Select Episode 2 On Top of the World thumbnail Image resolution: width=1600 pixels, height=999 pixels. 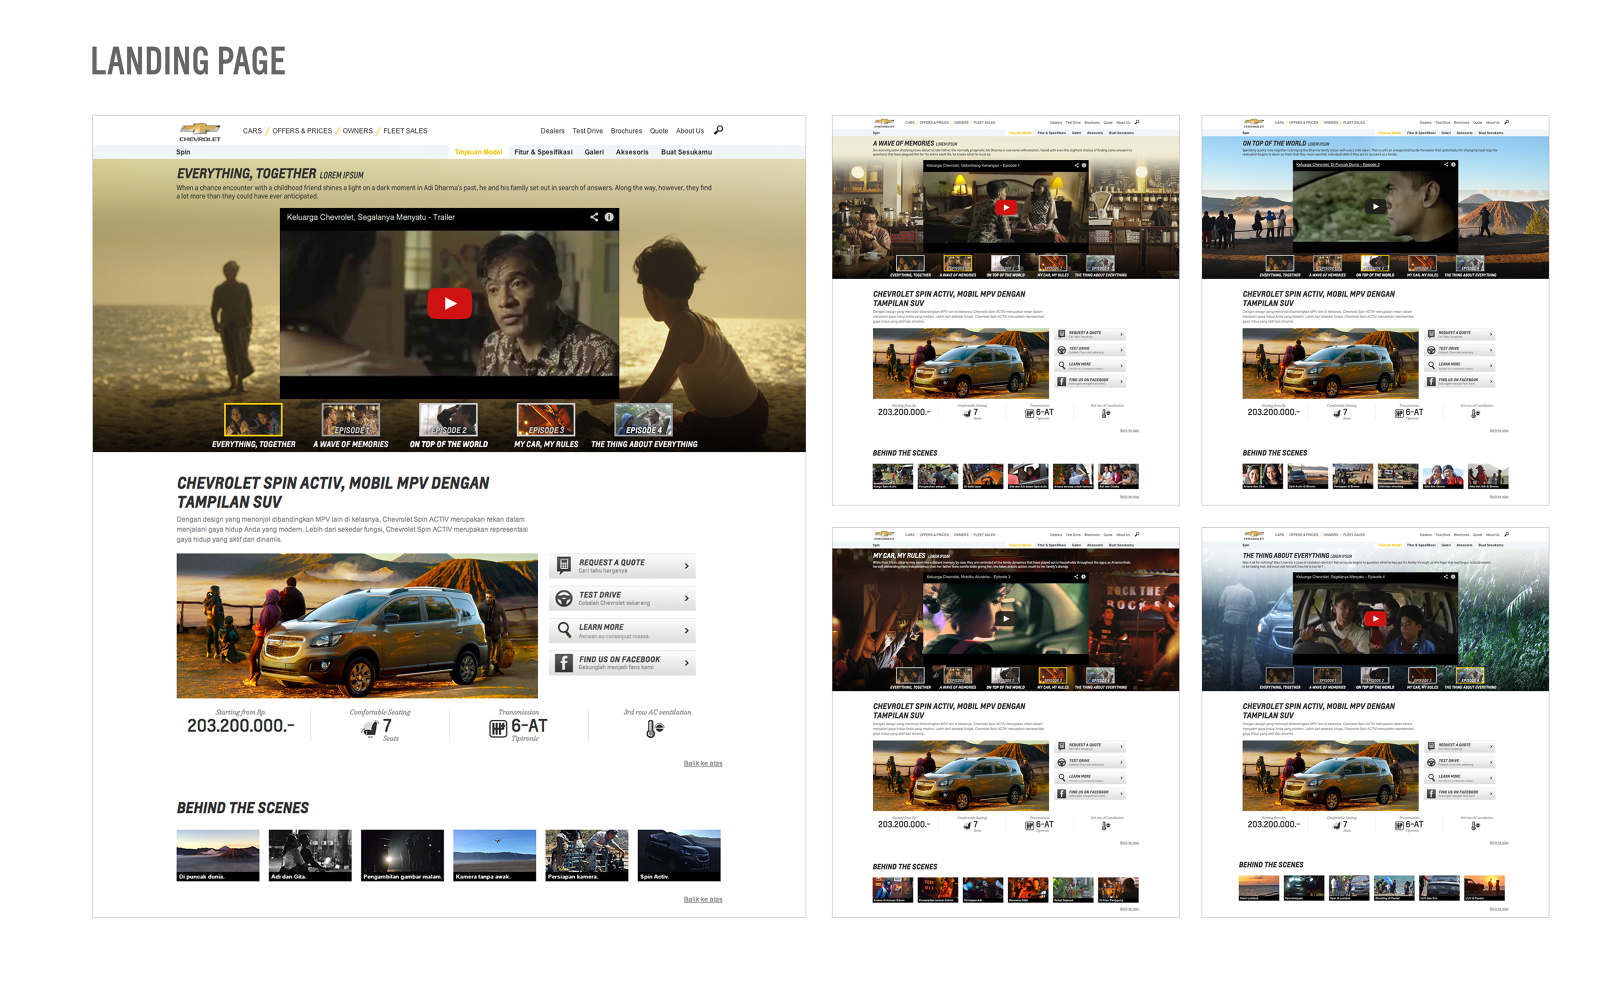pyautogui.click(x=448, y=421)
